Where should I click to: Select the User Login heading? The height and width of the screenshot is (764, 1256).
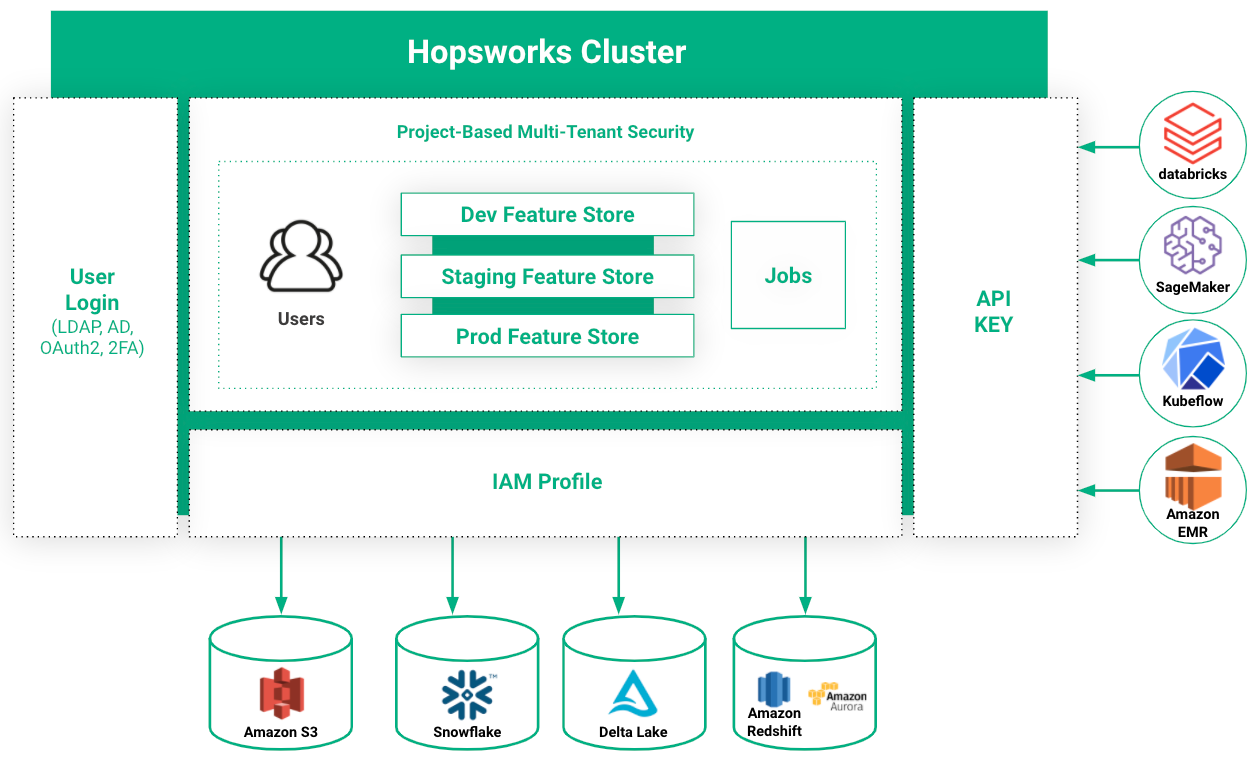[92, 290]
